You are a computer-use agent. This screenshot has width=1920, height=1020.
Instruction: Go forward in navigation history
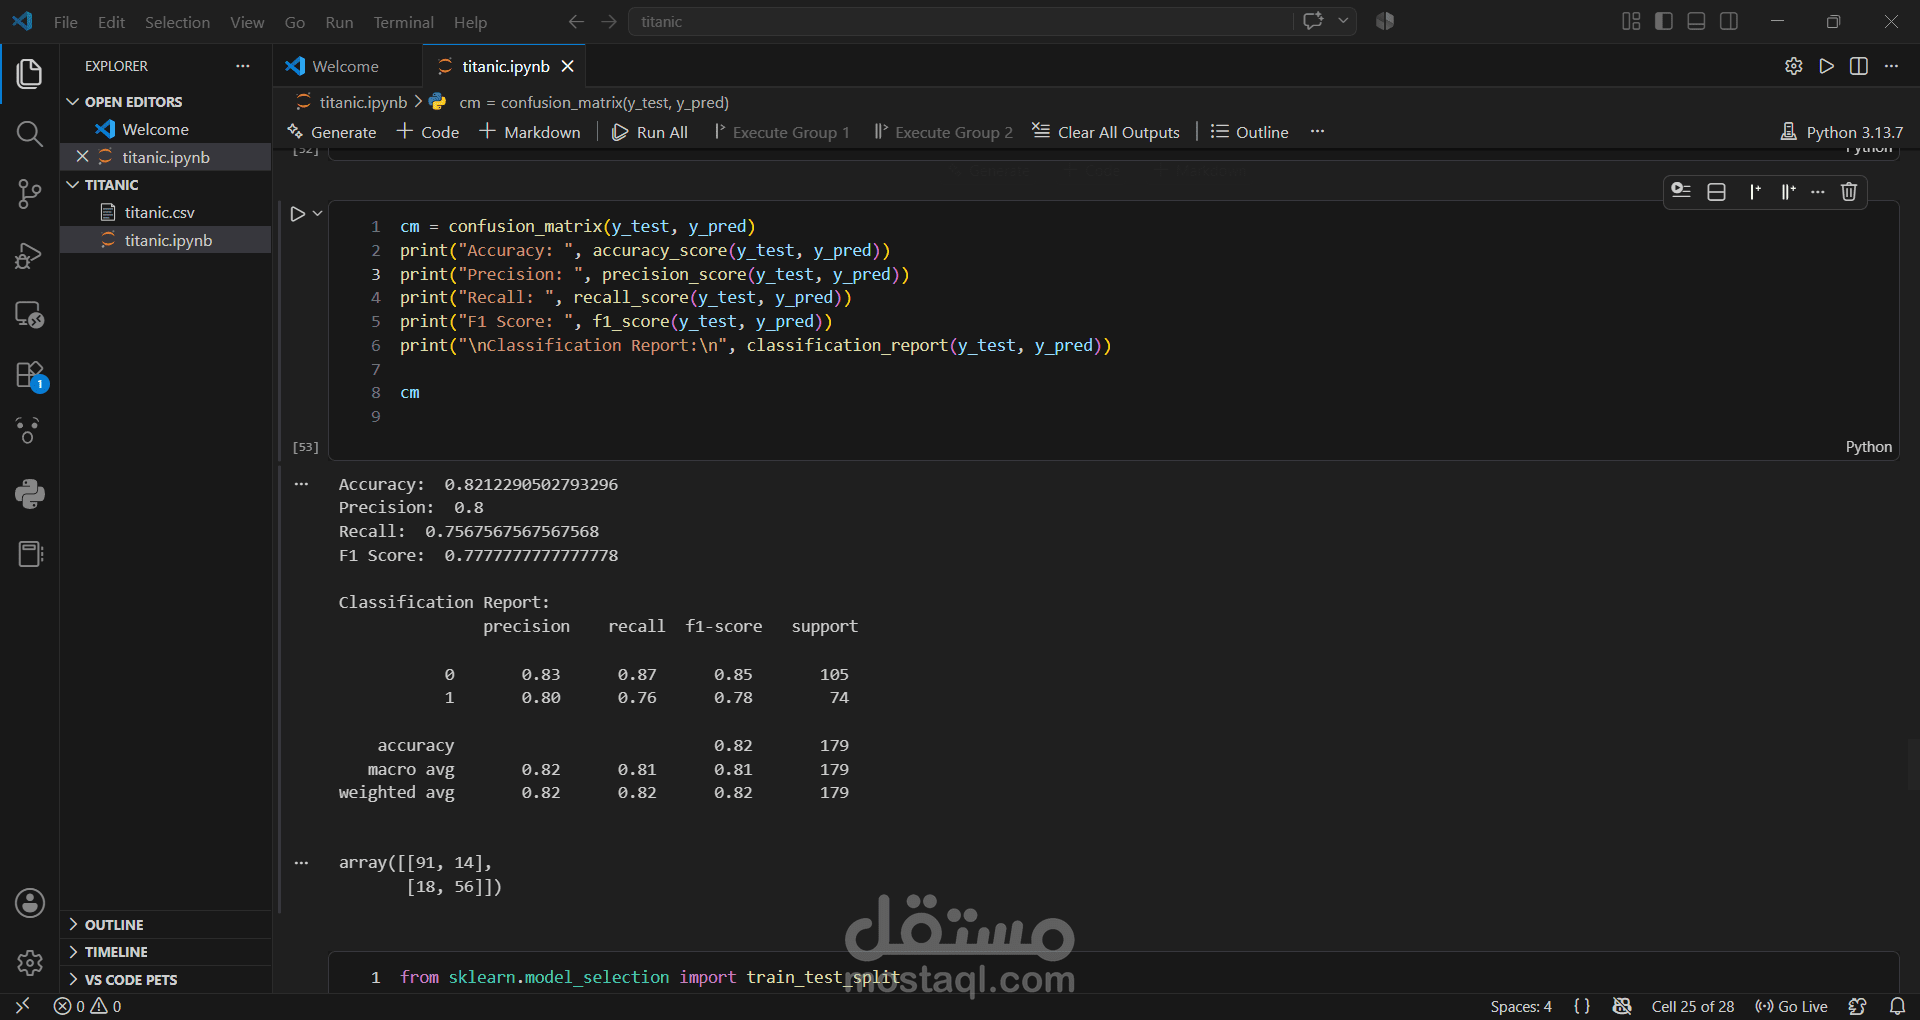pyautogui.click(x=609, y=22)
